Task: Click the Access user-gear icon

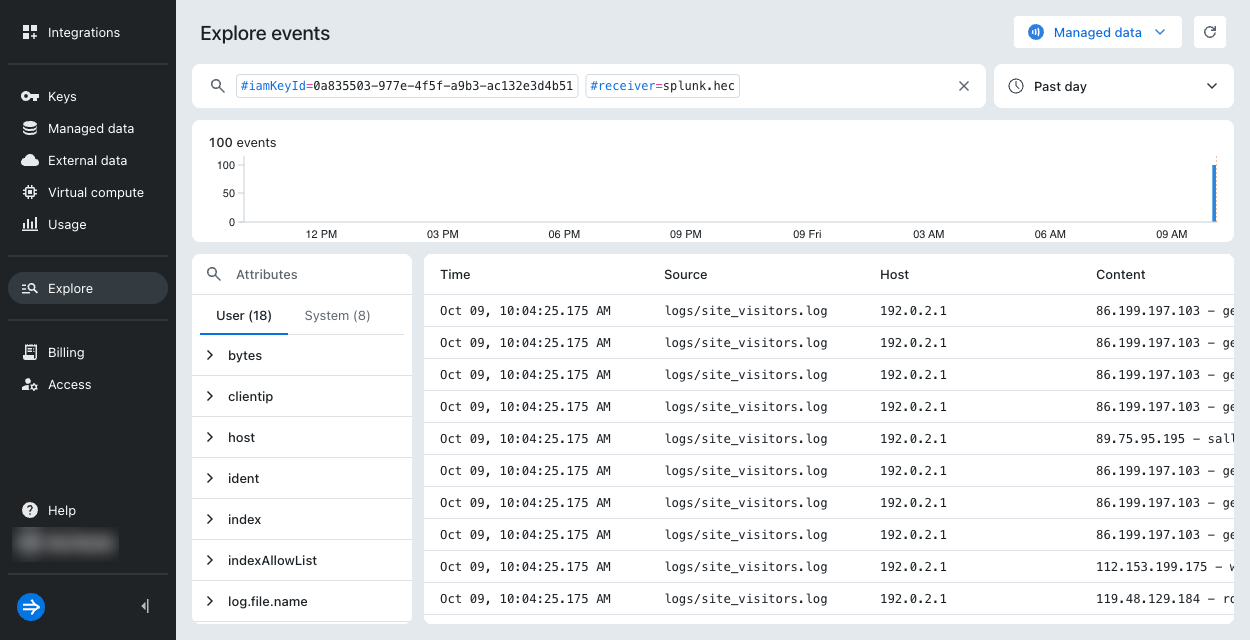Action: click(x=30, y=384)
